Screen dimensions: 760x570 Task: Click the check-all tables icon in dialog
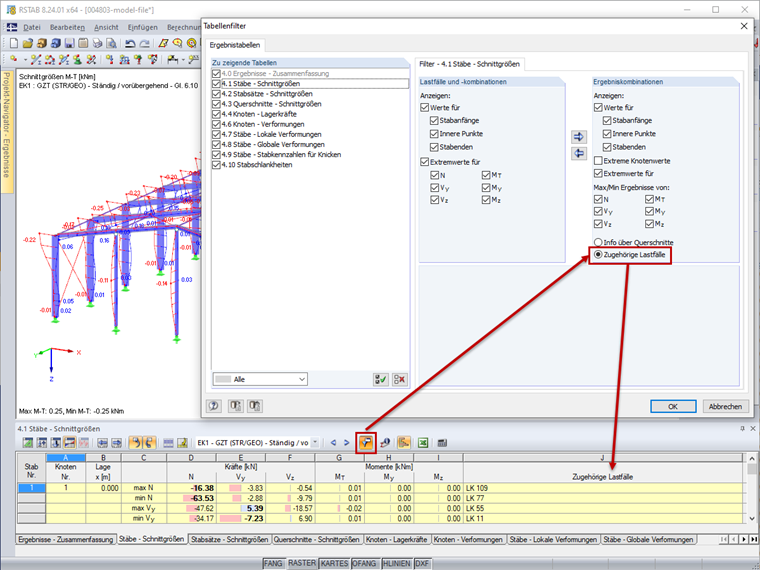pyautogui.click(x=381, y=380)
